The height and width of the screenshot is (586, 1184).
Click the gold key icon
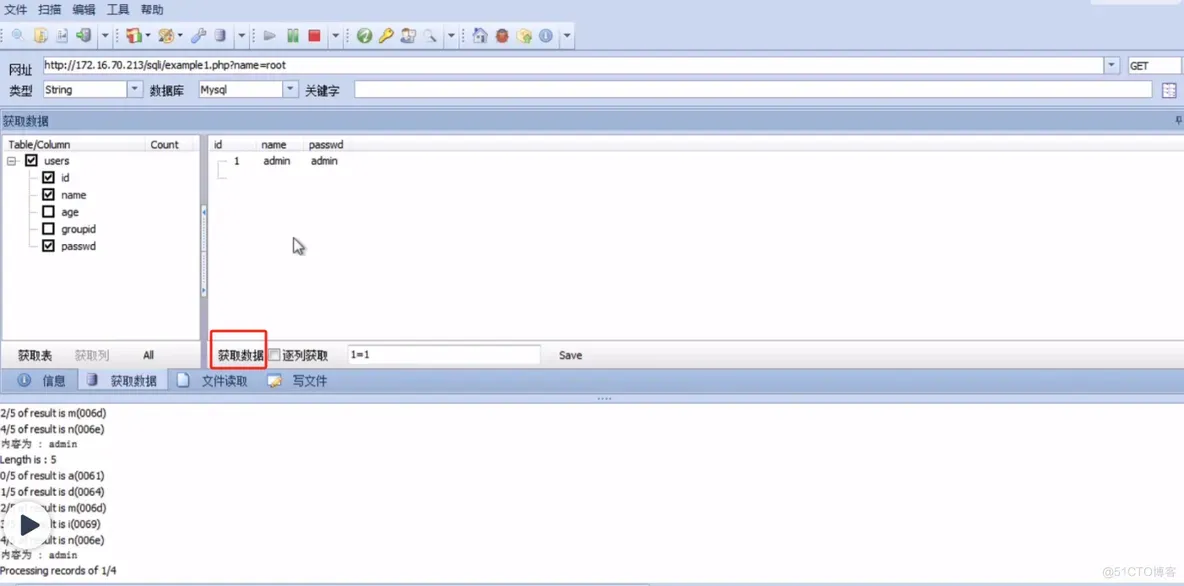coord(387,35)
